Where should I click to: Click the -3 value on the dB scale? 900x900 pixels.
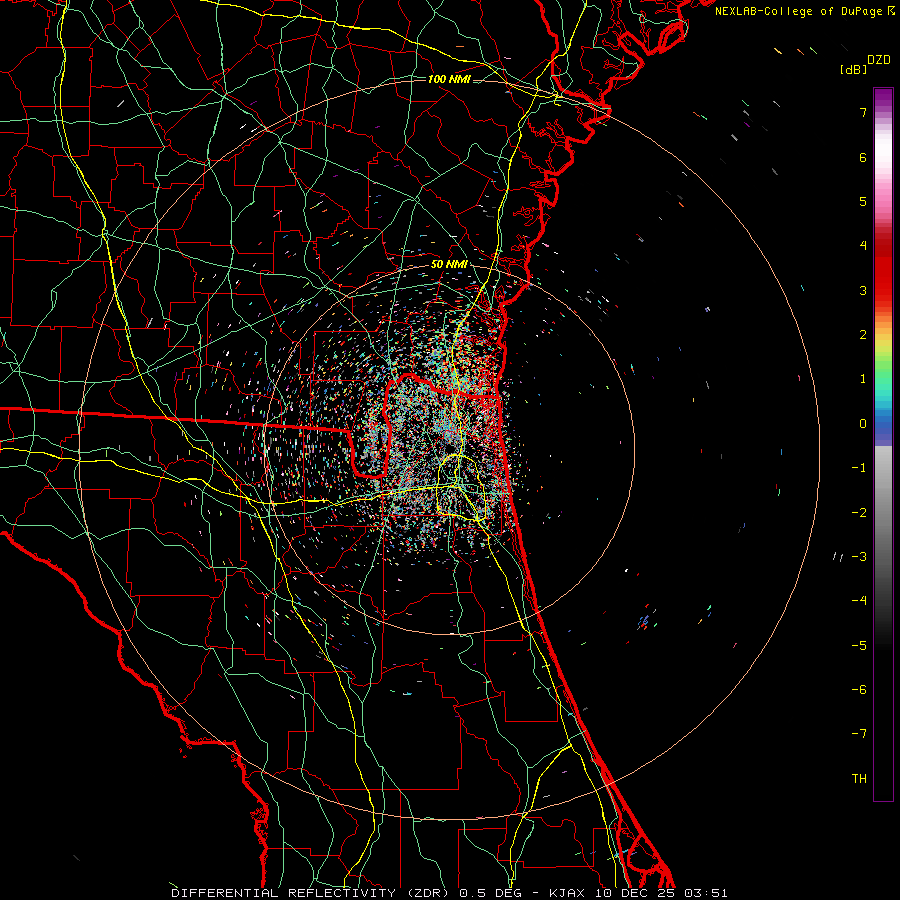[859, 557]
